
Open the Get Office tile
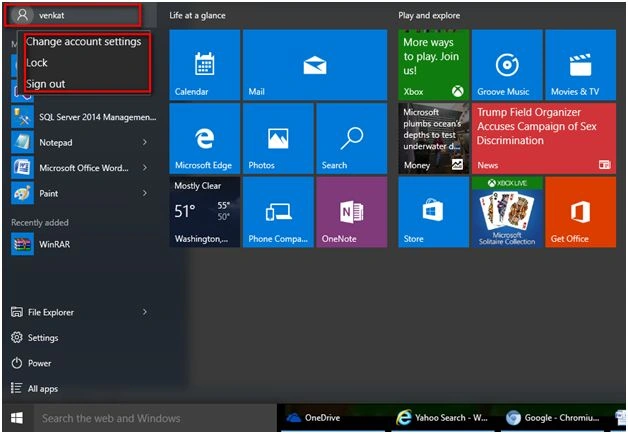pyautogui.click(x=580, y=212)
